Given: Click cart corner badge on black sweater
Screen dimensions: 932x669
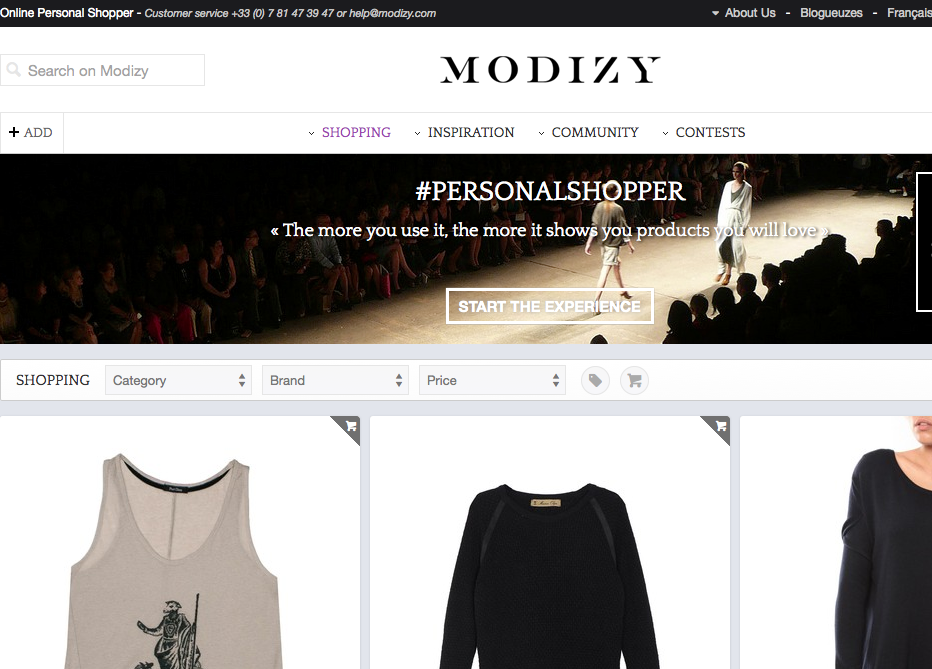Looking at the screenshot, I should [718, 428].
